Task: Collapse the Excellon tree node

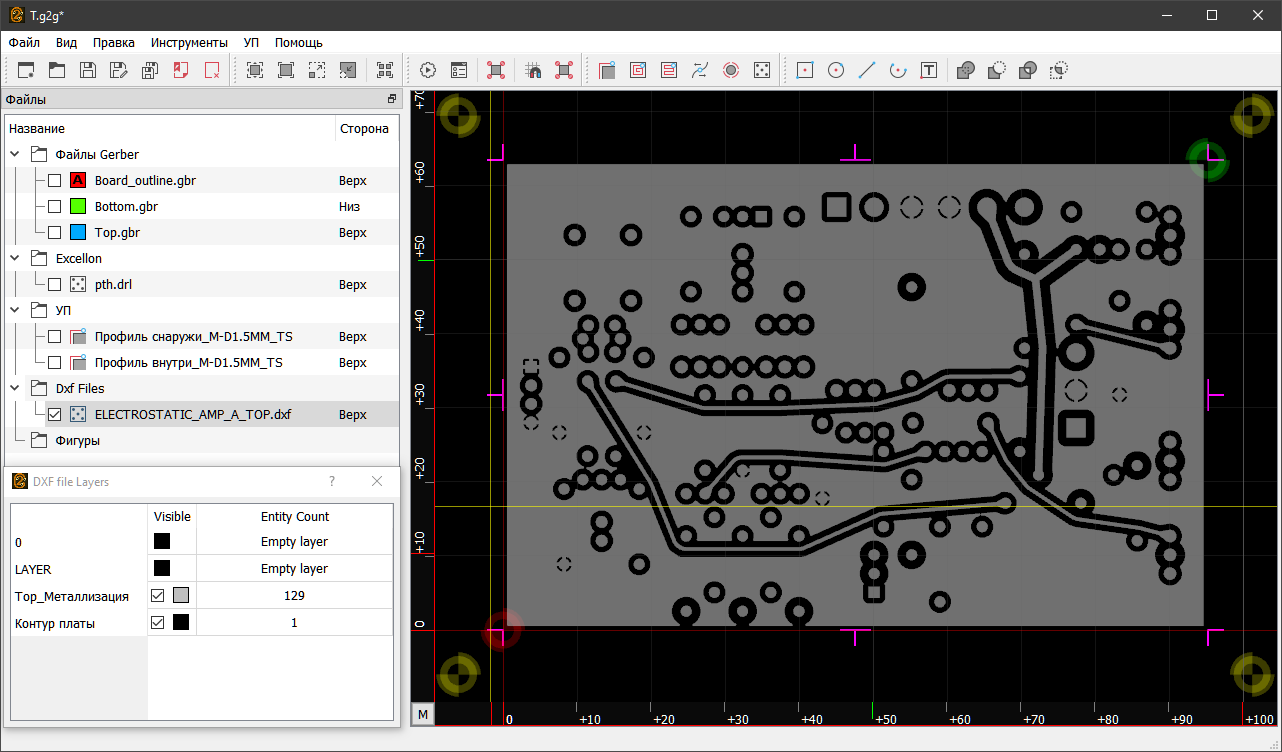Action: click(x=15, y=259)
